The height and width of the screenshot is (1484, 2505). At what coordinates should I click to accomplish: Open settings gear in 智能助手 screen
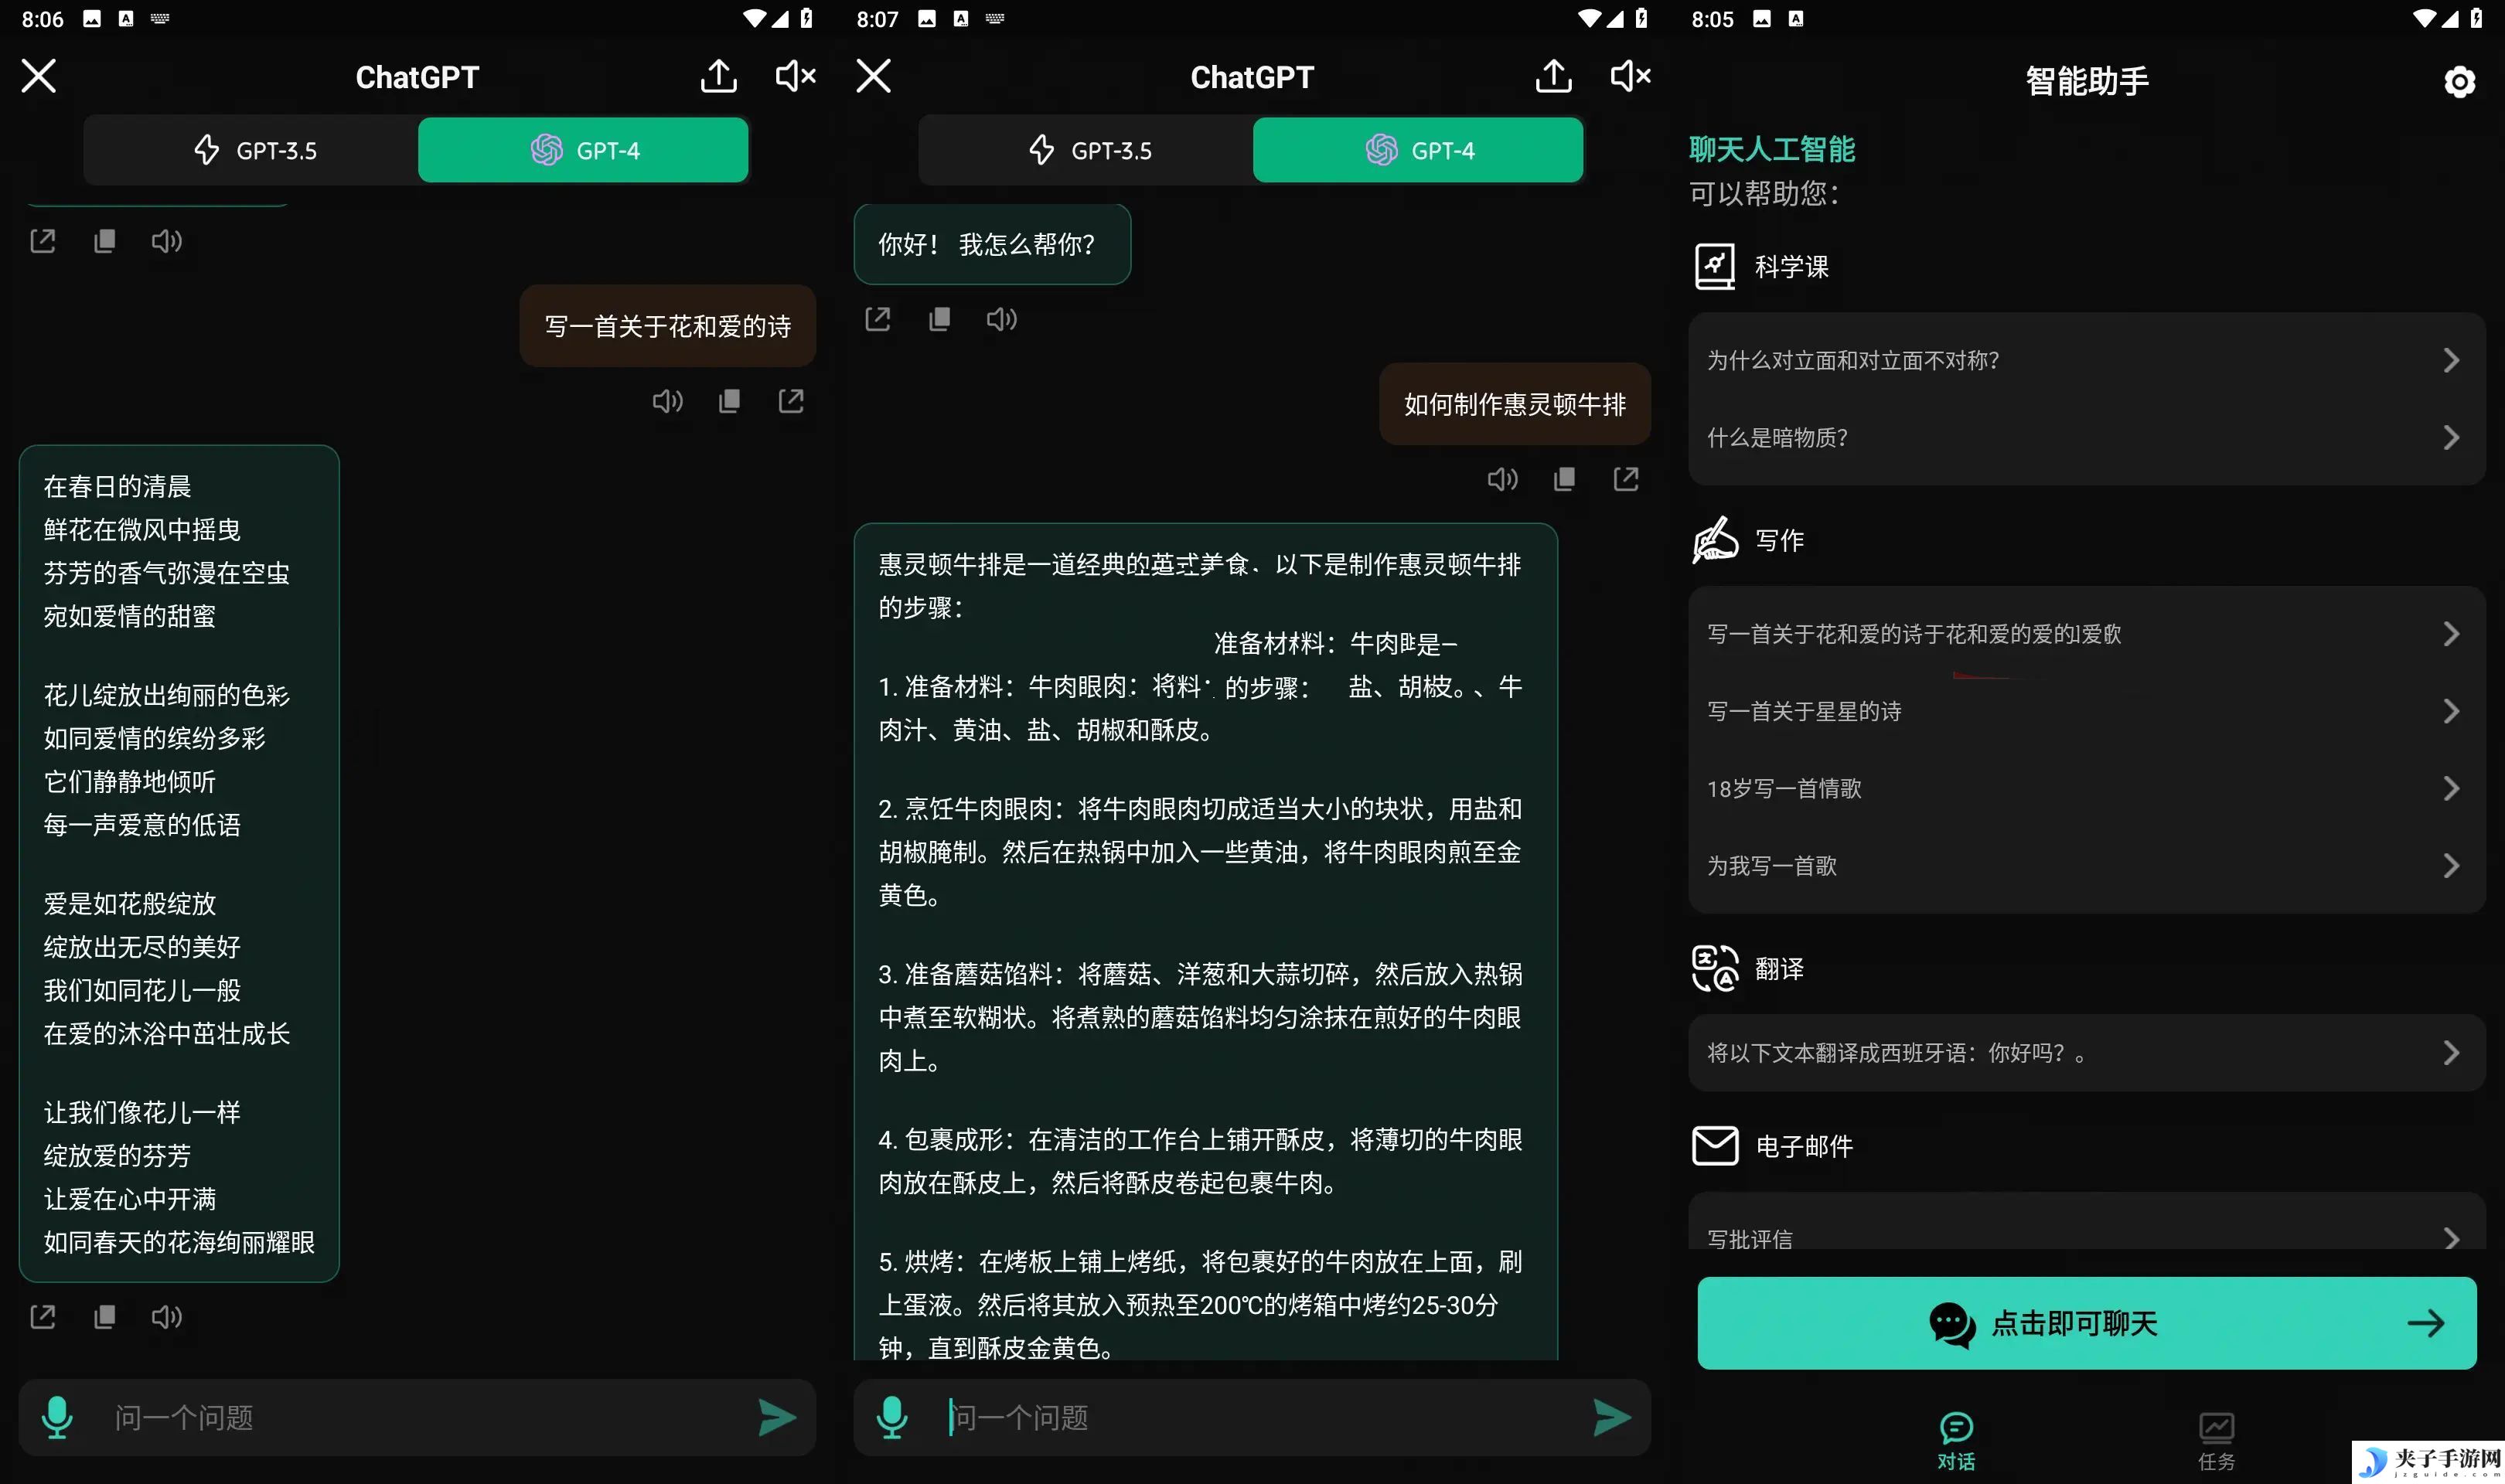[2459, 81]
